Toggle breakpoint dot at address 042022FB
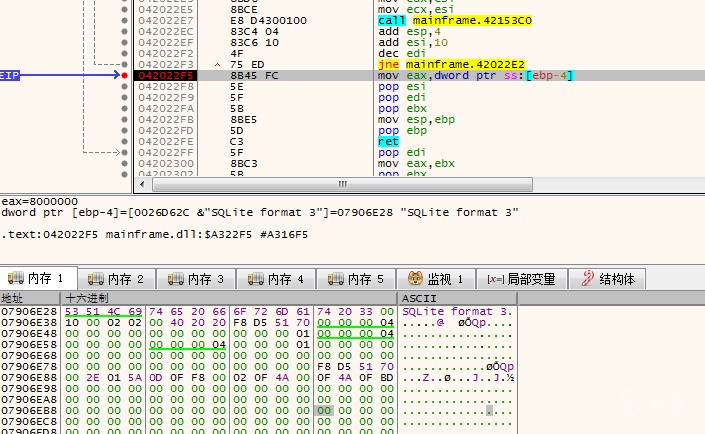The height and width of the screenshot is (434, 705). coord(125,120)
